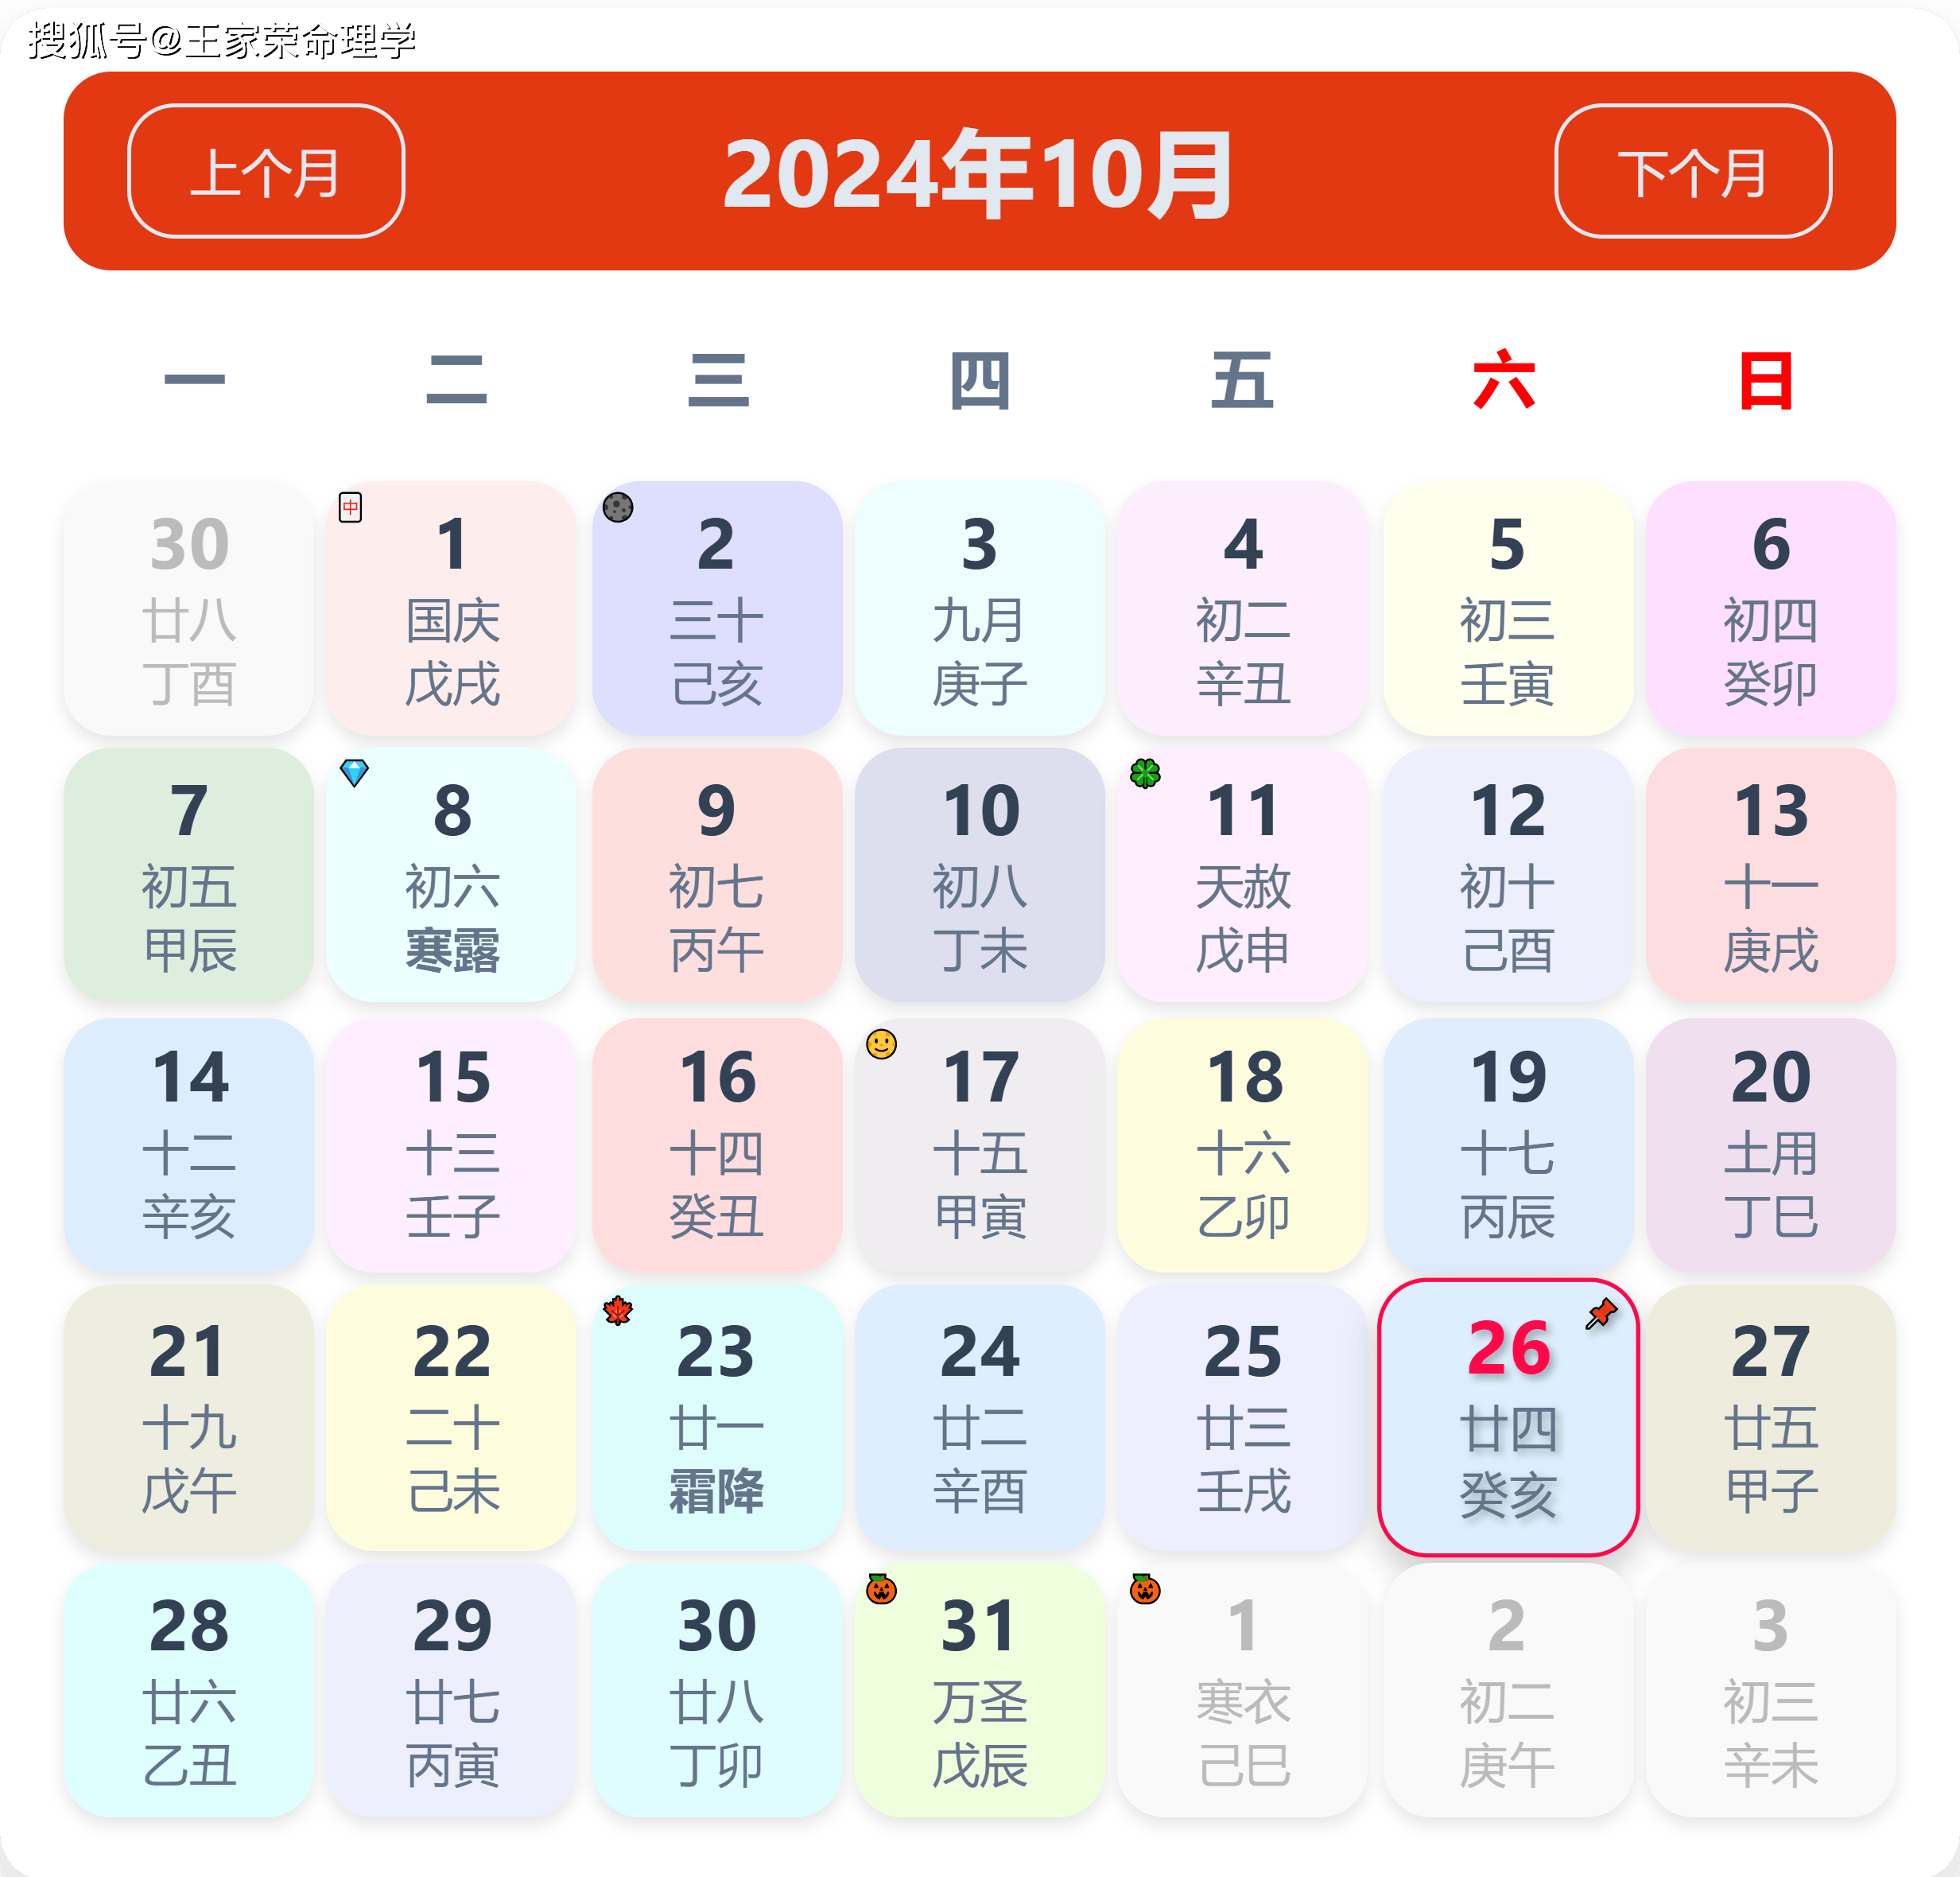Select the date 27 廿五 甲子

pyautogui.click(x=1771, y=1418)
